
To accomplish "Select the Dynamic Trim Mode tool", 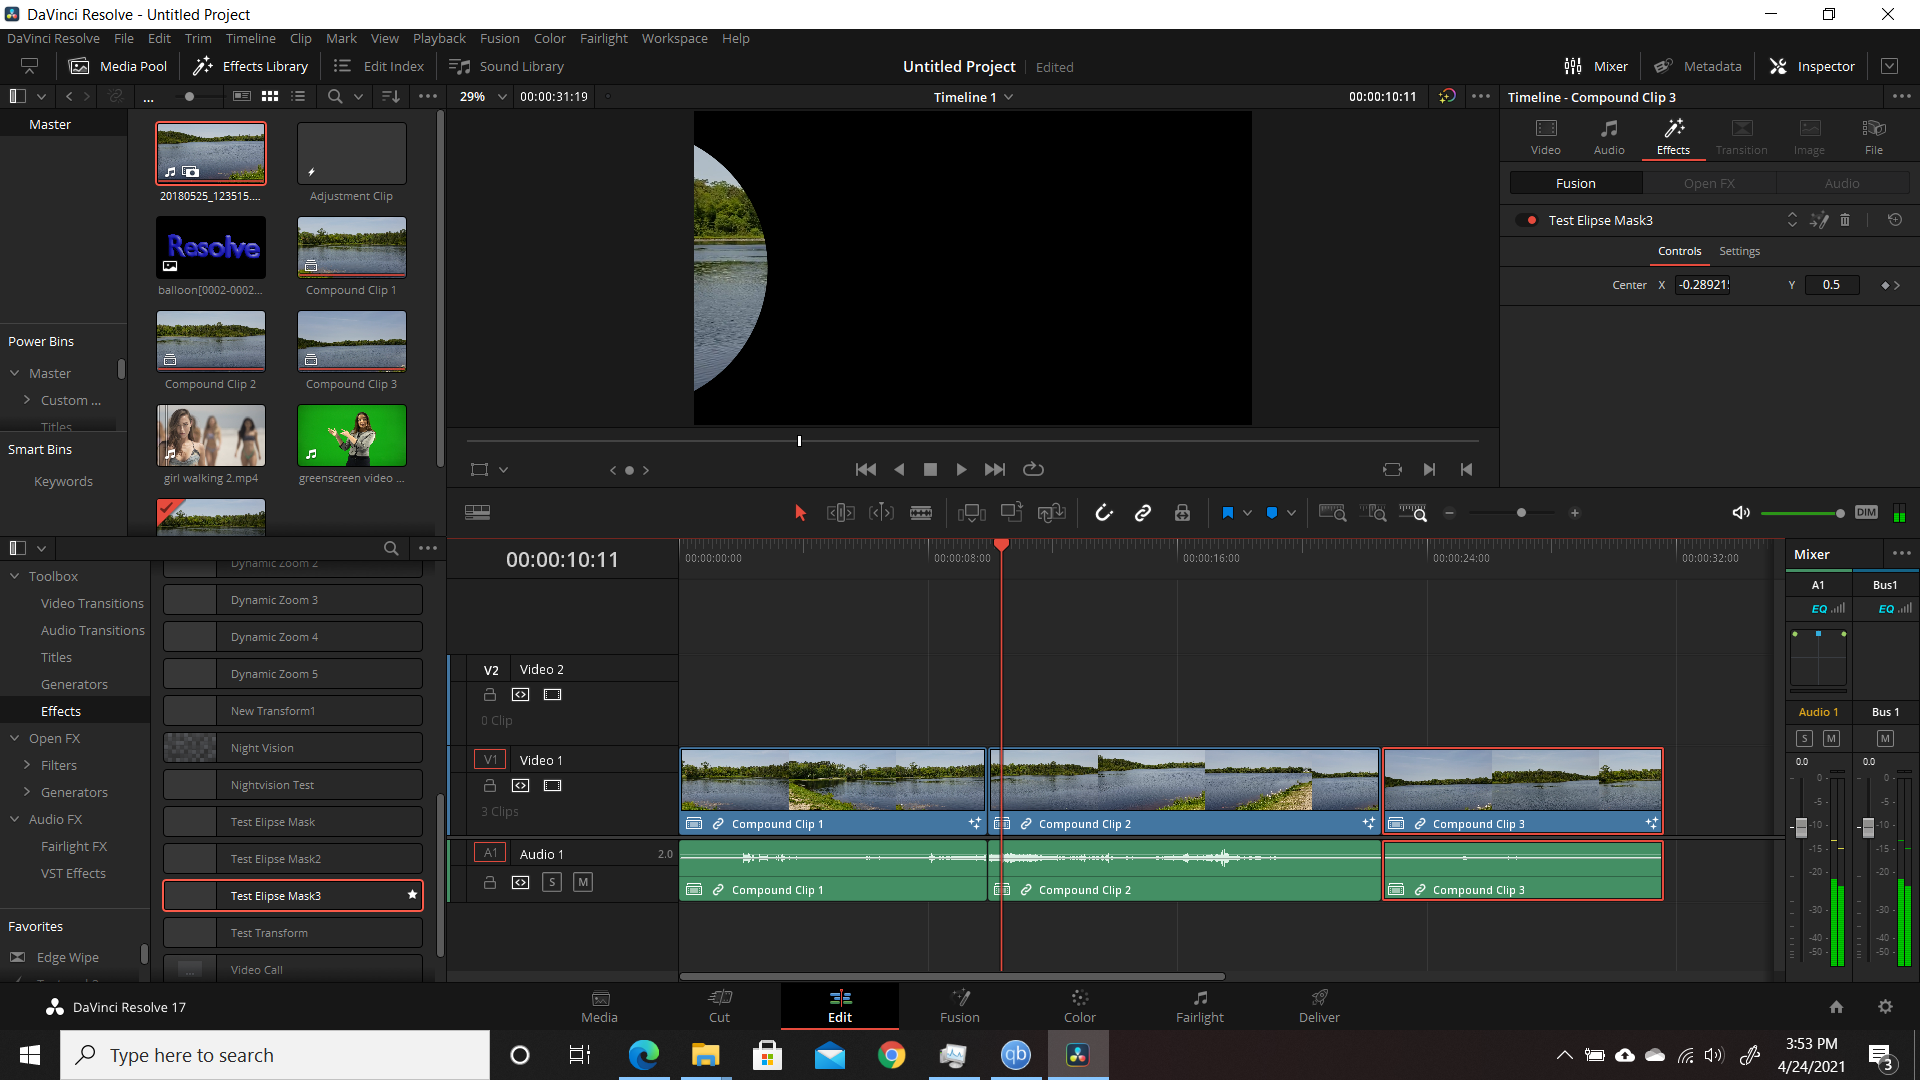I will (881, 513).
